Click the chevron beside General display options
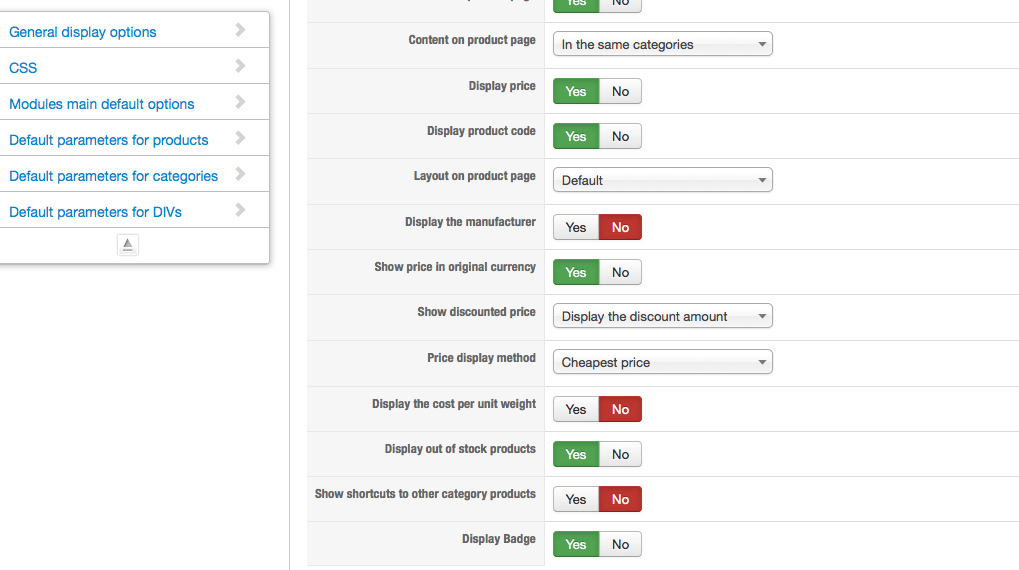Screen dimensions: 1019x570 click(x=240, y=30)
